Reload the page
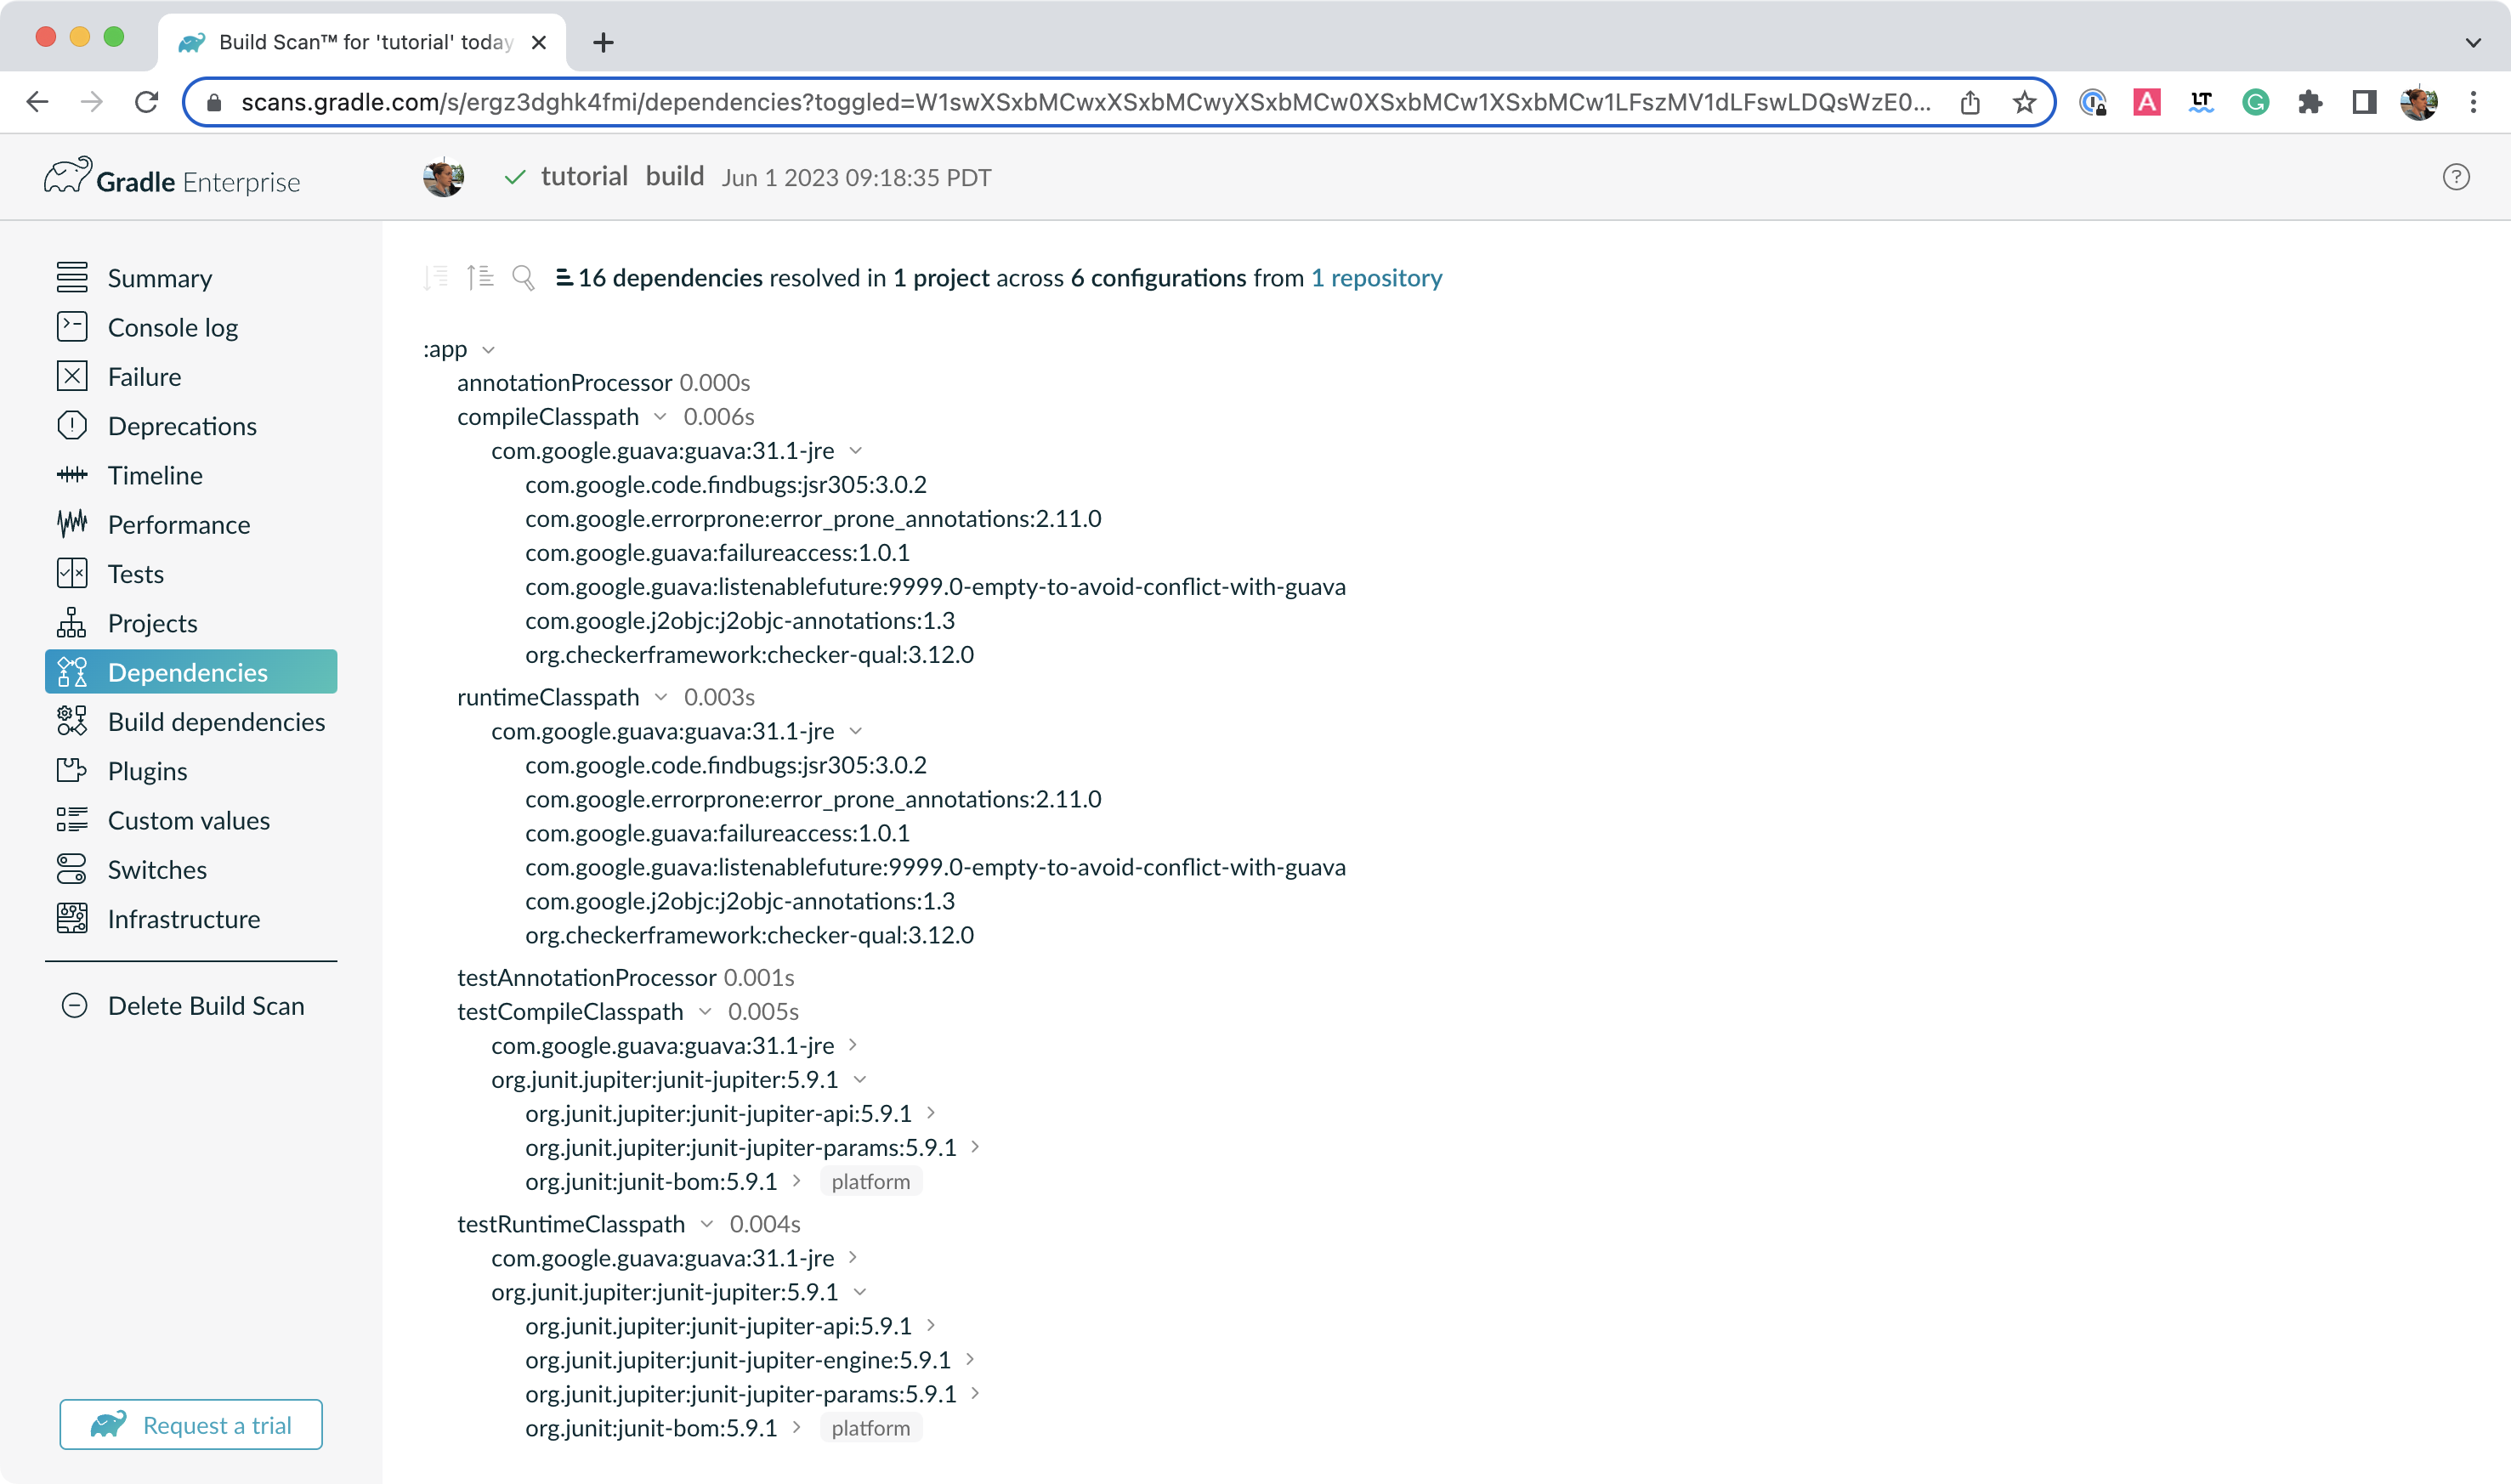 (x=146, y=102)
